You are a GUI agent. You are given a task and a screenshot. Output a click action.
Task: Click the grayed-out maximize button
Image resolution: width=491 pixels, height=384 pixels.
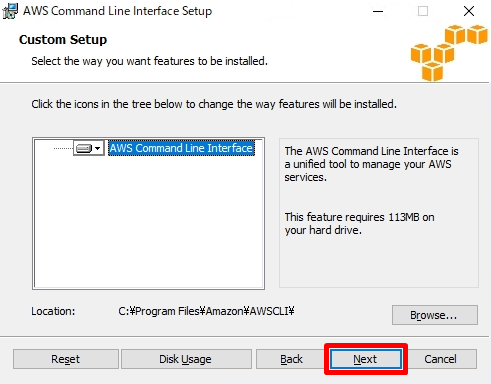coord(423,11)
